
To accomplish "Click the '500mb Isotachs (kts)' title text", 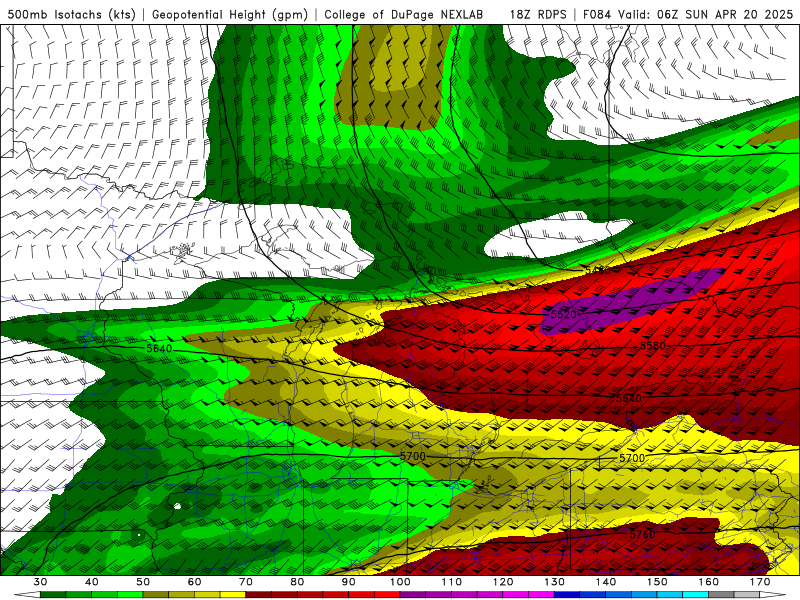I will (x=71, y=14).
